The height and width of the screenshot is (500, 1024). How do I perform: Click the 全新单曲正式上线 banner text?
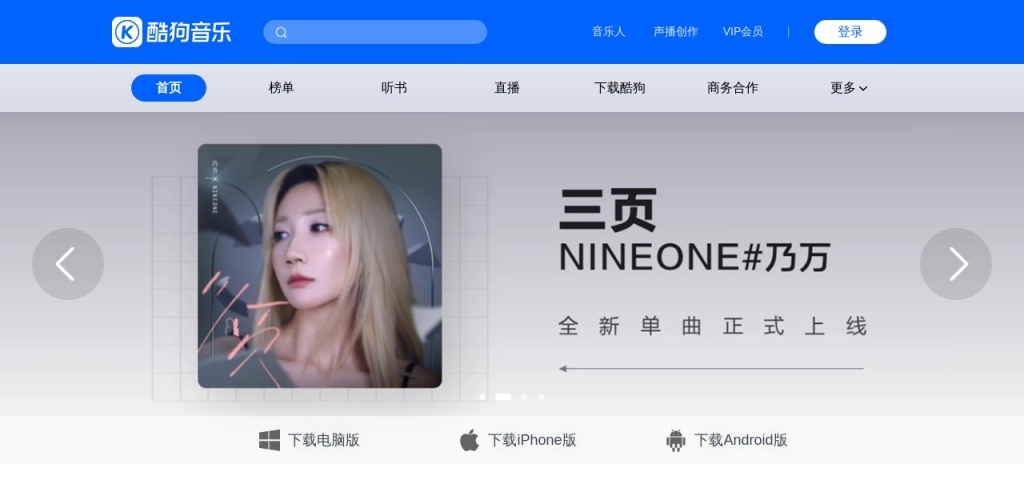point(712,326)
